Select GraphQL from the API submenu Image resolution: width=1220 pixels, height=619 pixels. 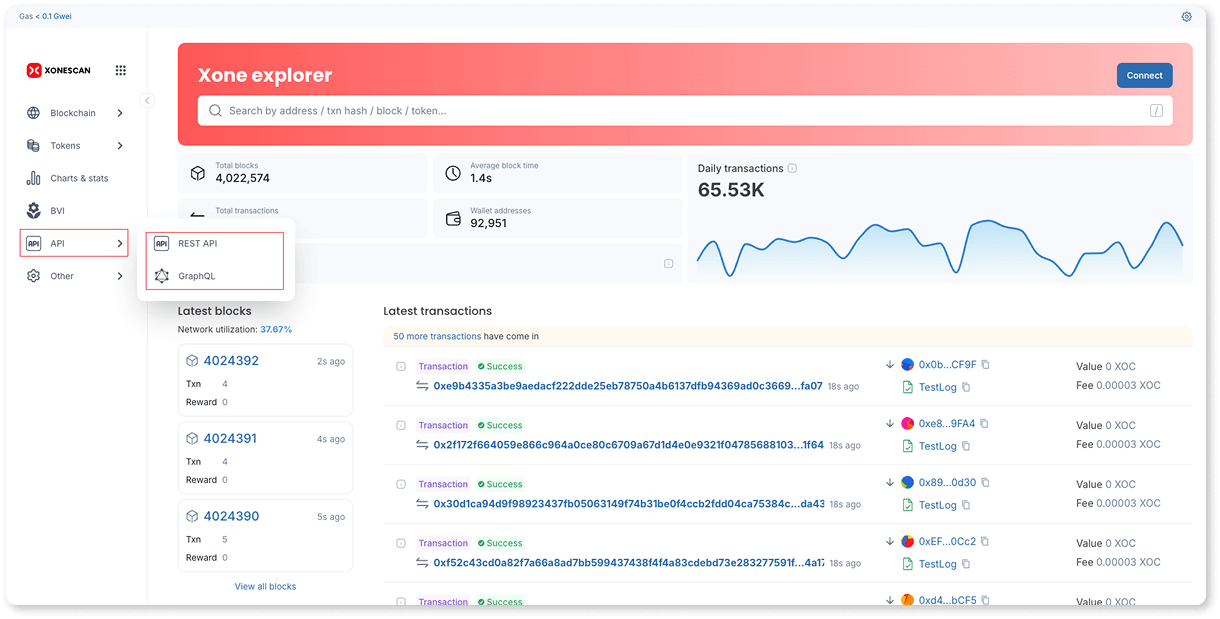coord(196,276)
